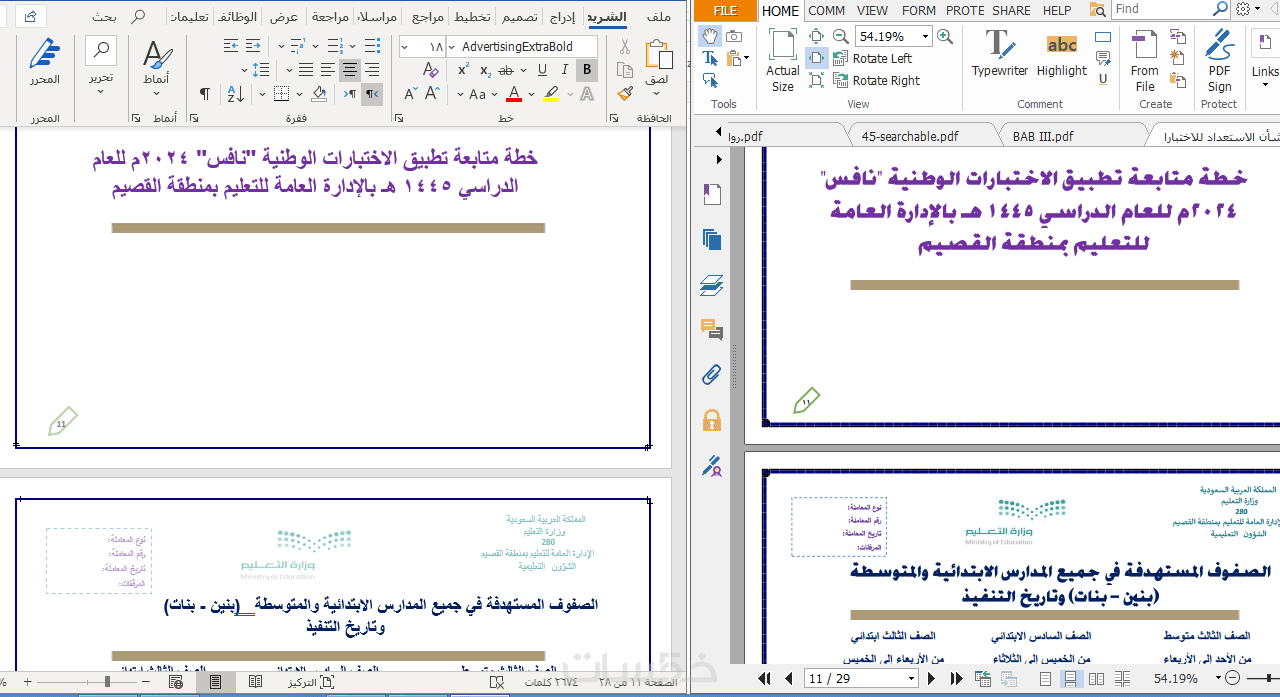
Task: Toggle show paragraph marks in Word
Action: [204, 94]
